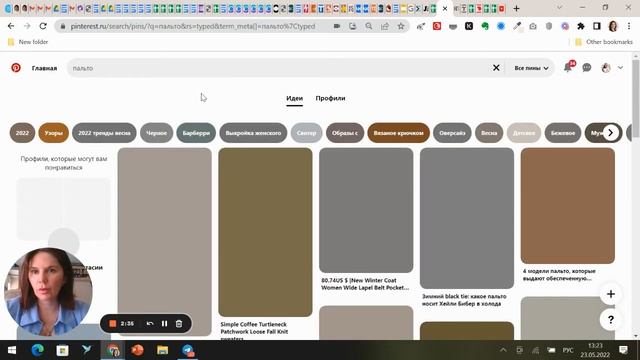This screenshot has height=360, width=640.
Task: Open the Chrome three-dot menu
Action: point(629,26)
